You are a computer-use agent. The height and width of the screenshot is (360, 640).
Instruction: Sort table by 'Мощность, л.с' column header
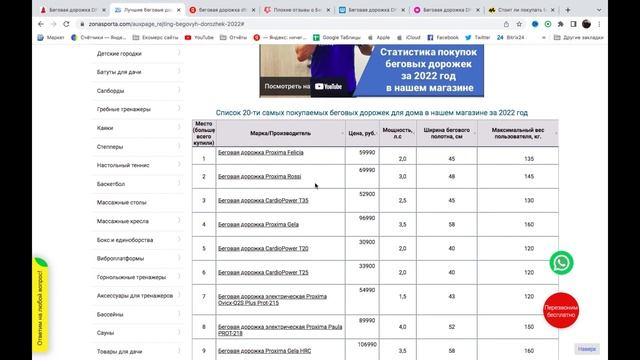point(398,133)
